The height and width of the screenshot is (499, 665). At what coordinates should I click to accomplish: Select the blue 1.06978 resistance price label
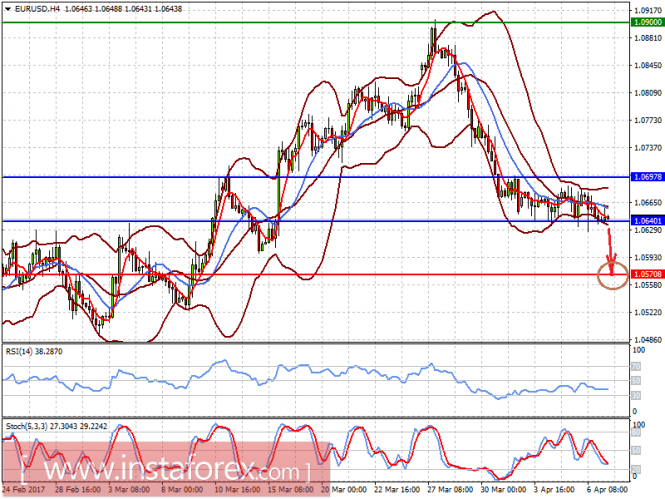647,177
